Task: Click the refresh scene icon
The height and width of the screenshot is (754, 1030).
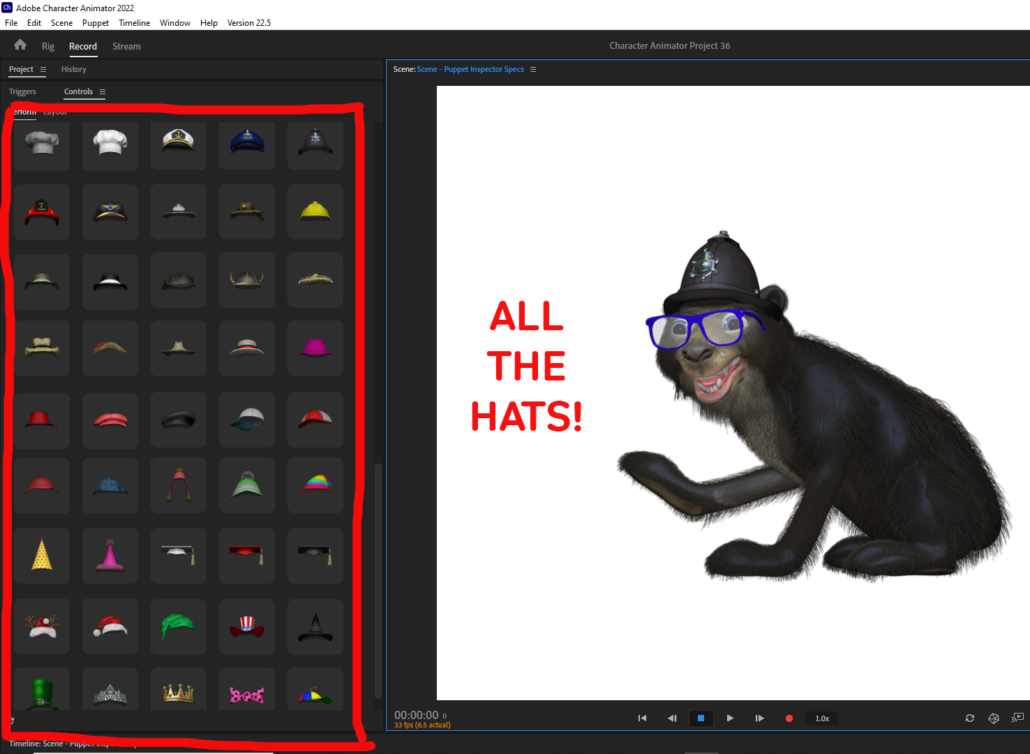Action: pyautogui.click(x=970, y=719)
